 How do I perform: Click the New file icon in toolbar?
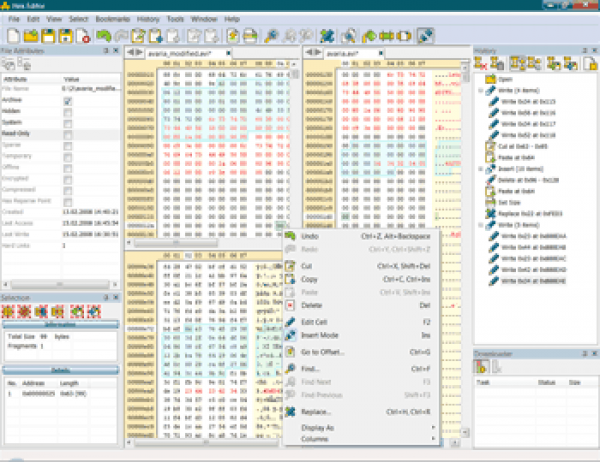point(11,37)
